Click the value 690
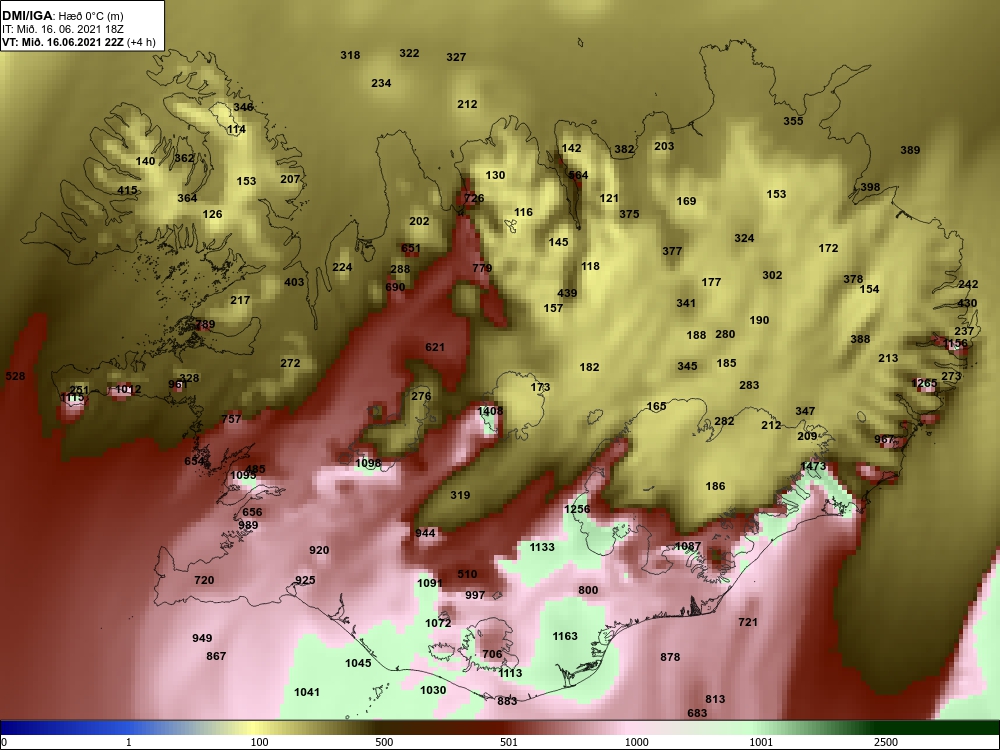This screenshot has height=750, width=1000. (395, 287)
